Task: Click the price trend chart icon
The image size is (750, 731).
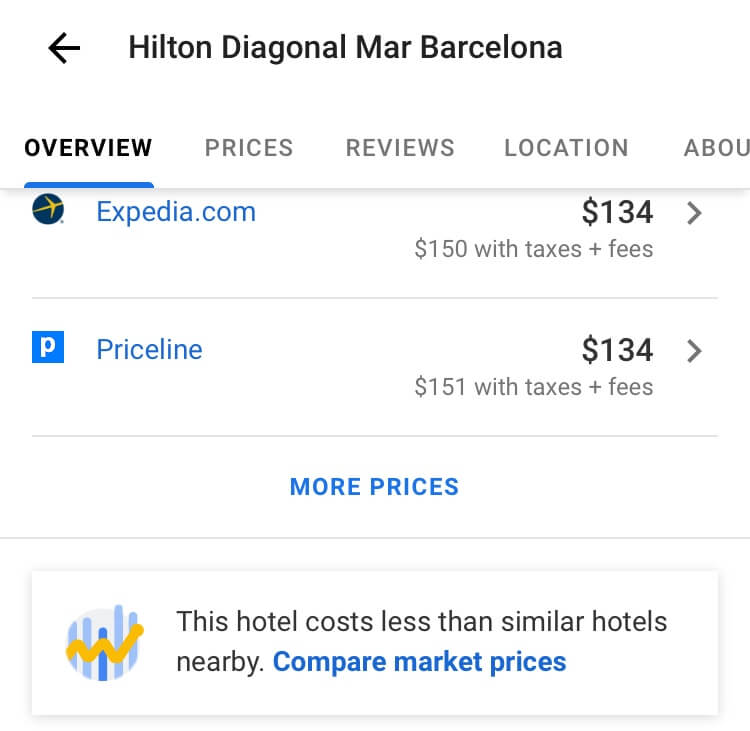Action: click(104, 643)
